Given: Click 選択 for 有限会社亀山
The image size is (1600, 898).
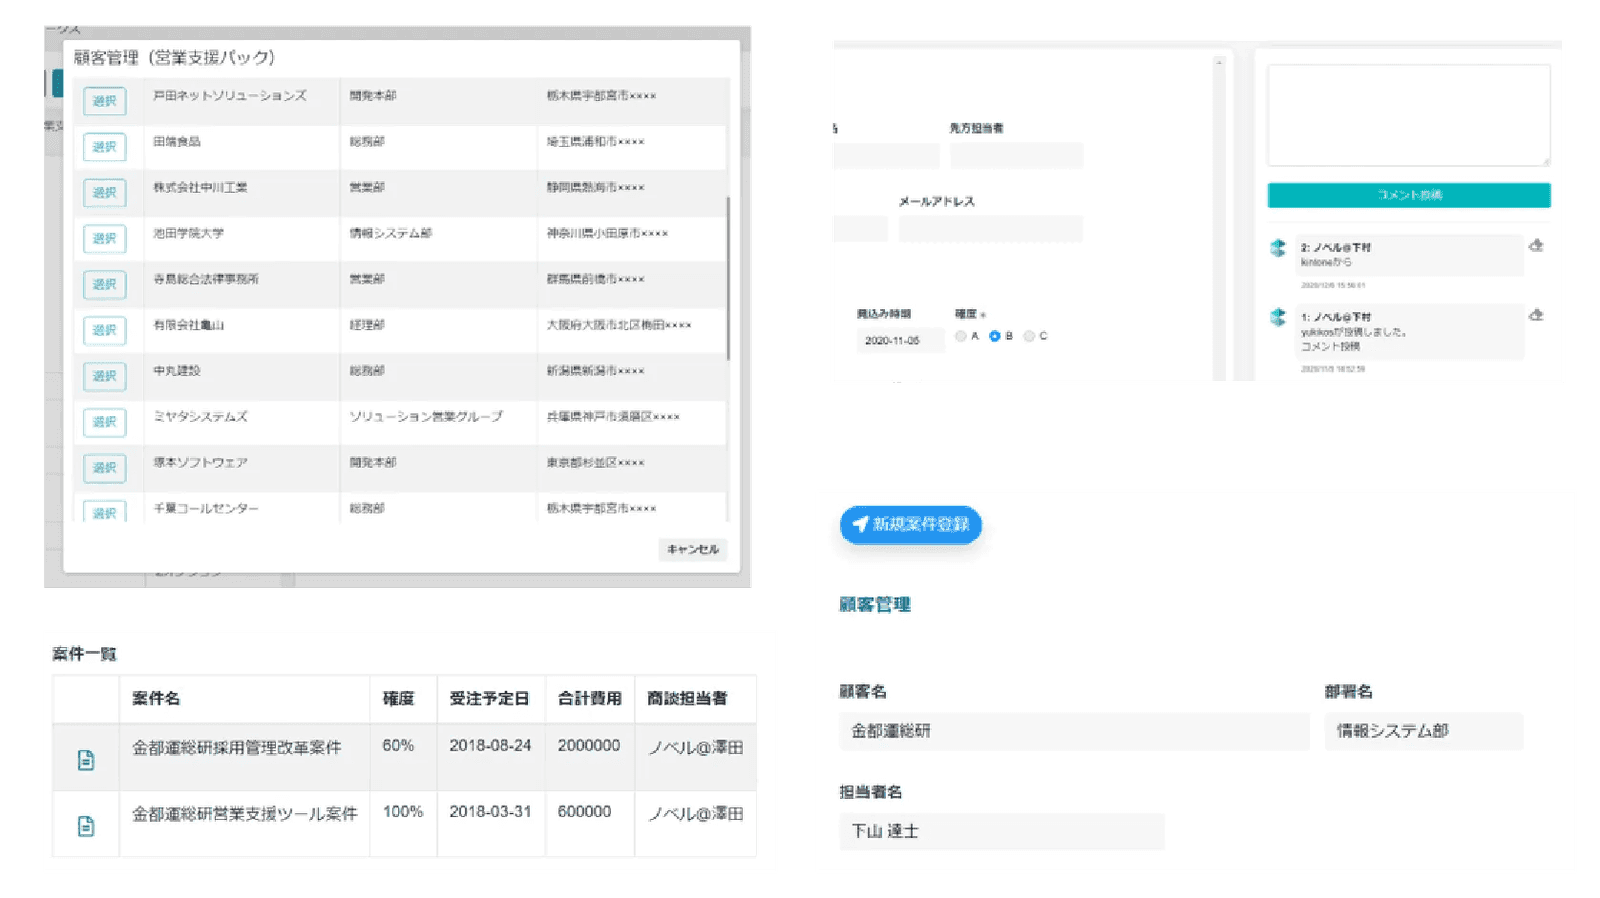Looking at the screenshot, I should [104, 330].
